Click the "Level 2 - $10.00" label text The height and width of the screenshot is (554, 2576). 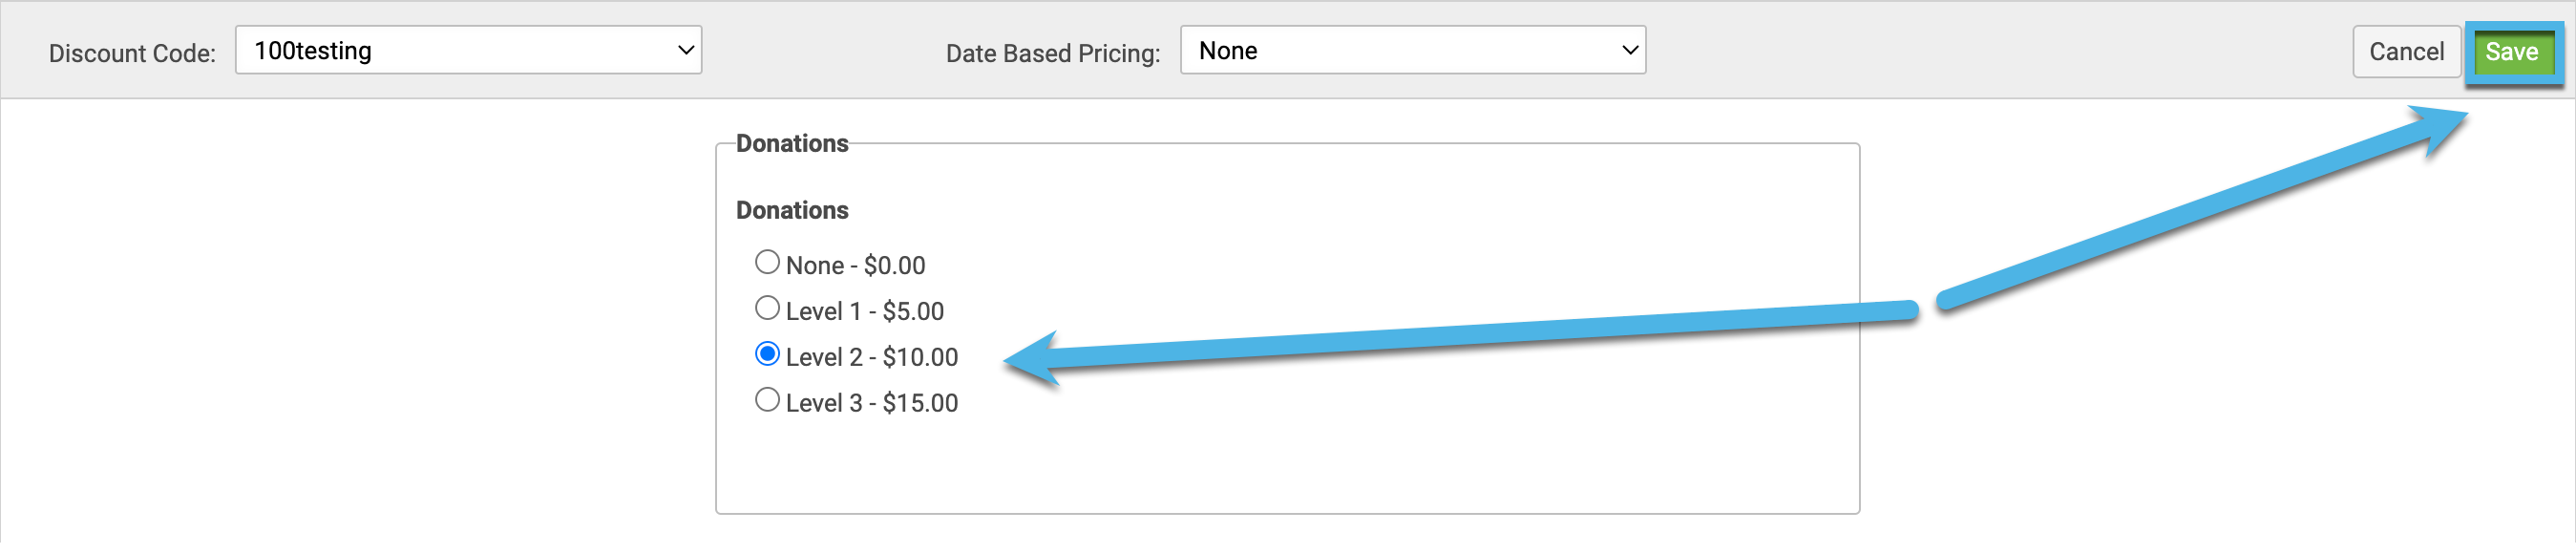point(872,358)
